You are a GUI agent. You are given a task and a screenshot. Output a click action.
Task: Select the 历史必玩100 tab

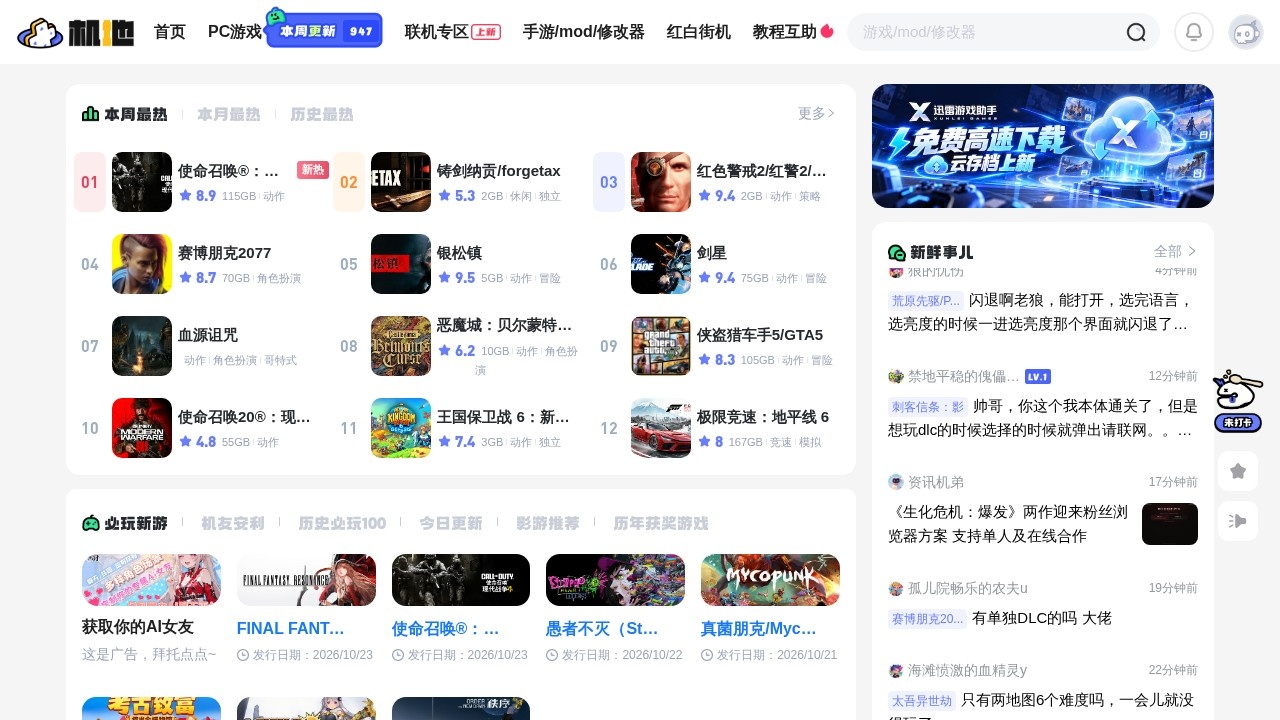[342, 523]
